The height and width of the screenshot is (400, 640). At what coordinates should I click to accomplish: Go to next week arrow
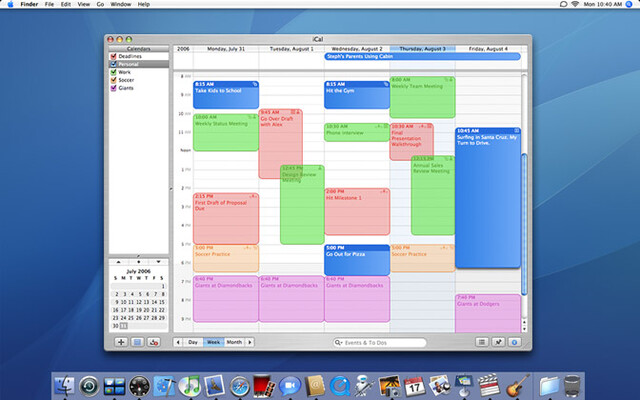[250, 342]
